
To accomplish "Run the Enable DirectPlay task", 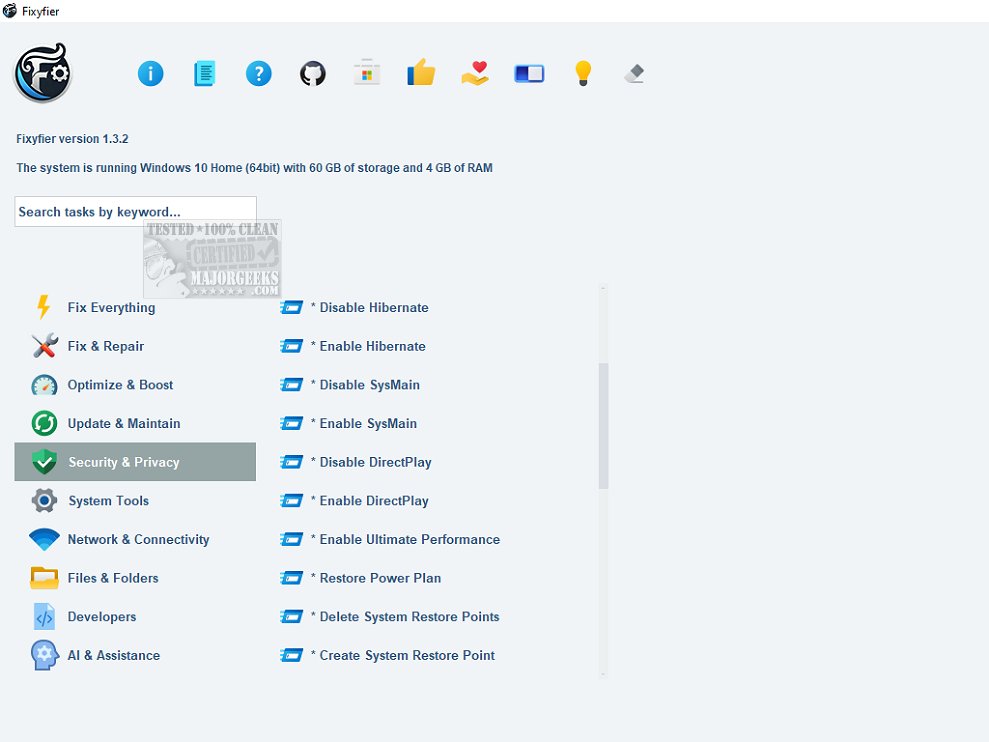I will click(x=370, y=500).
